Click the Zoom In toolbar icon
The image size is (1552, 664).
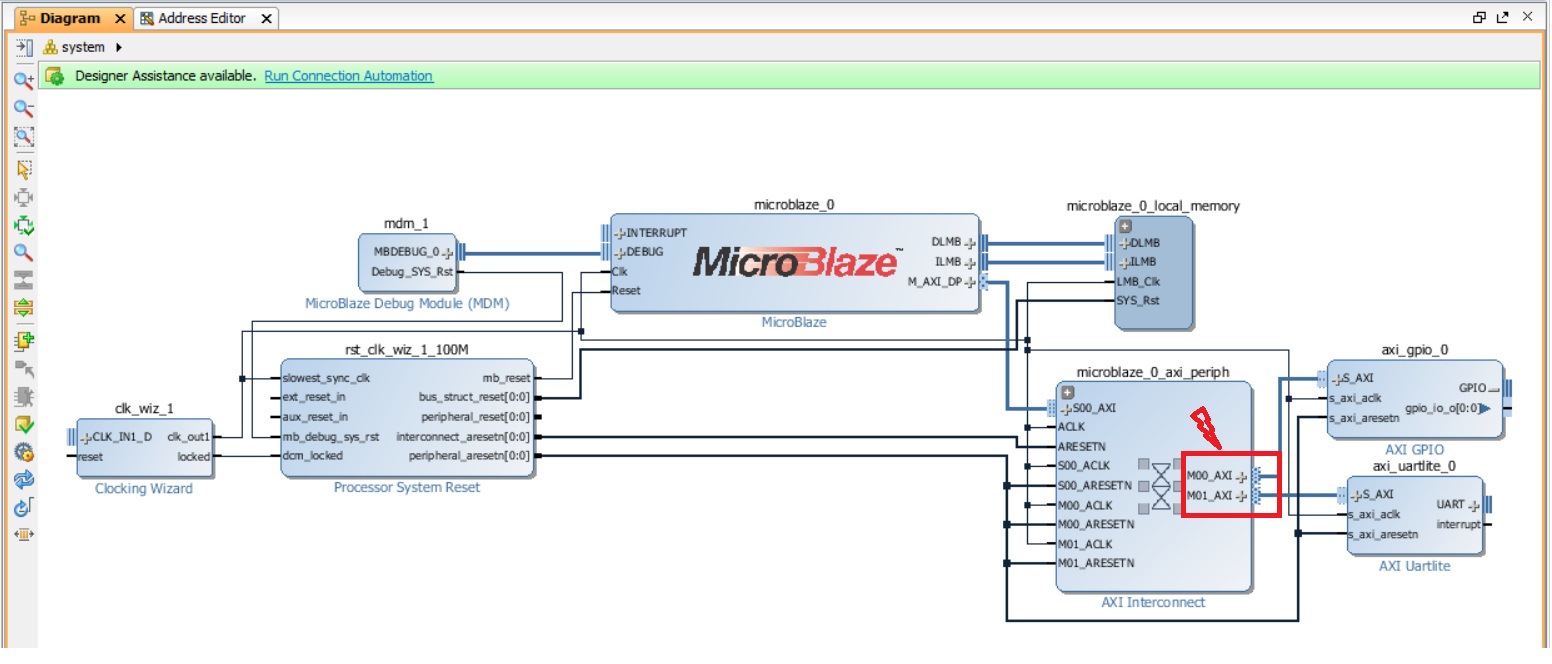[23, 79]
